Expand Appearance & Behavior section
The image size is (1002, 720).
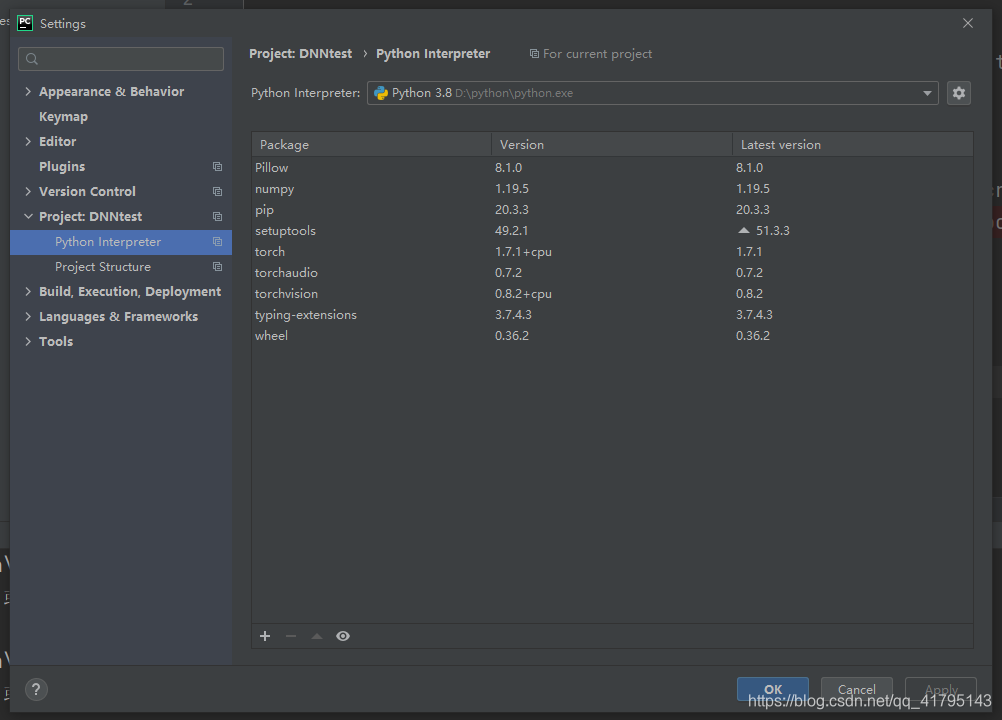[28, 91]
